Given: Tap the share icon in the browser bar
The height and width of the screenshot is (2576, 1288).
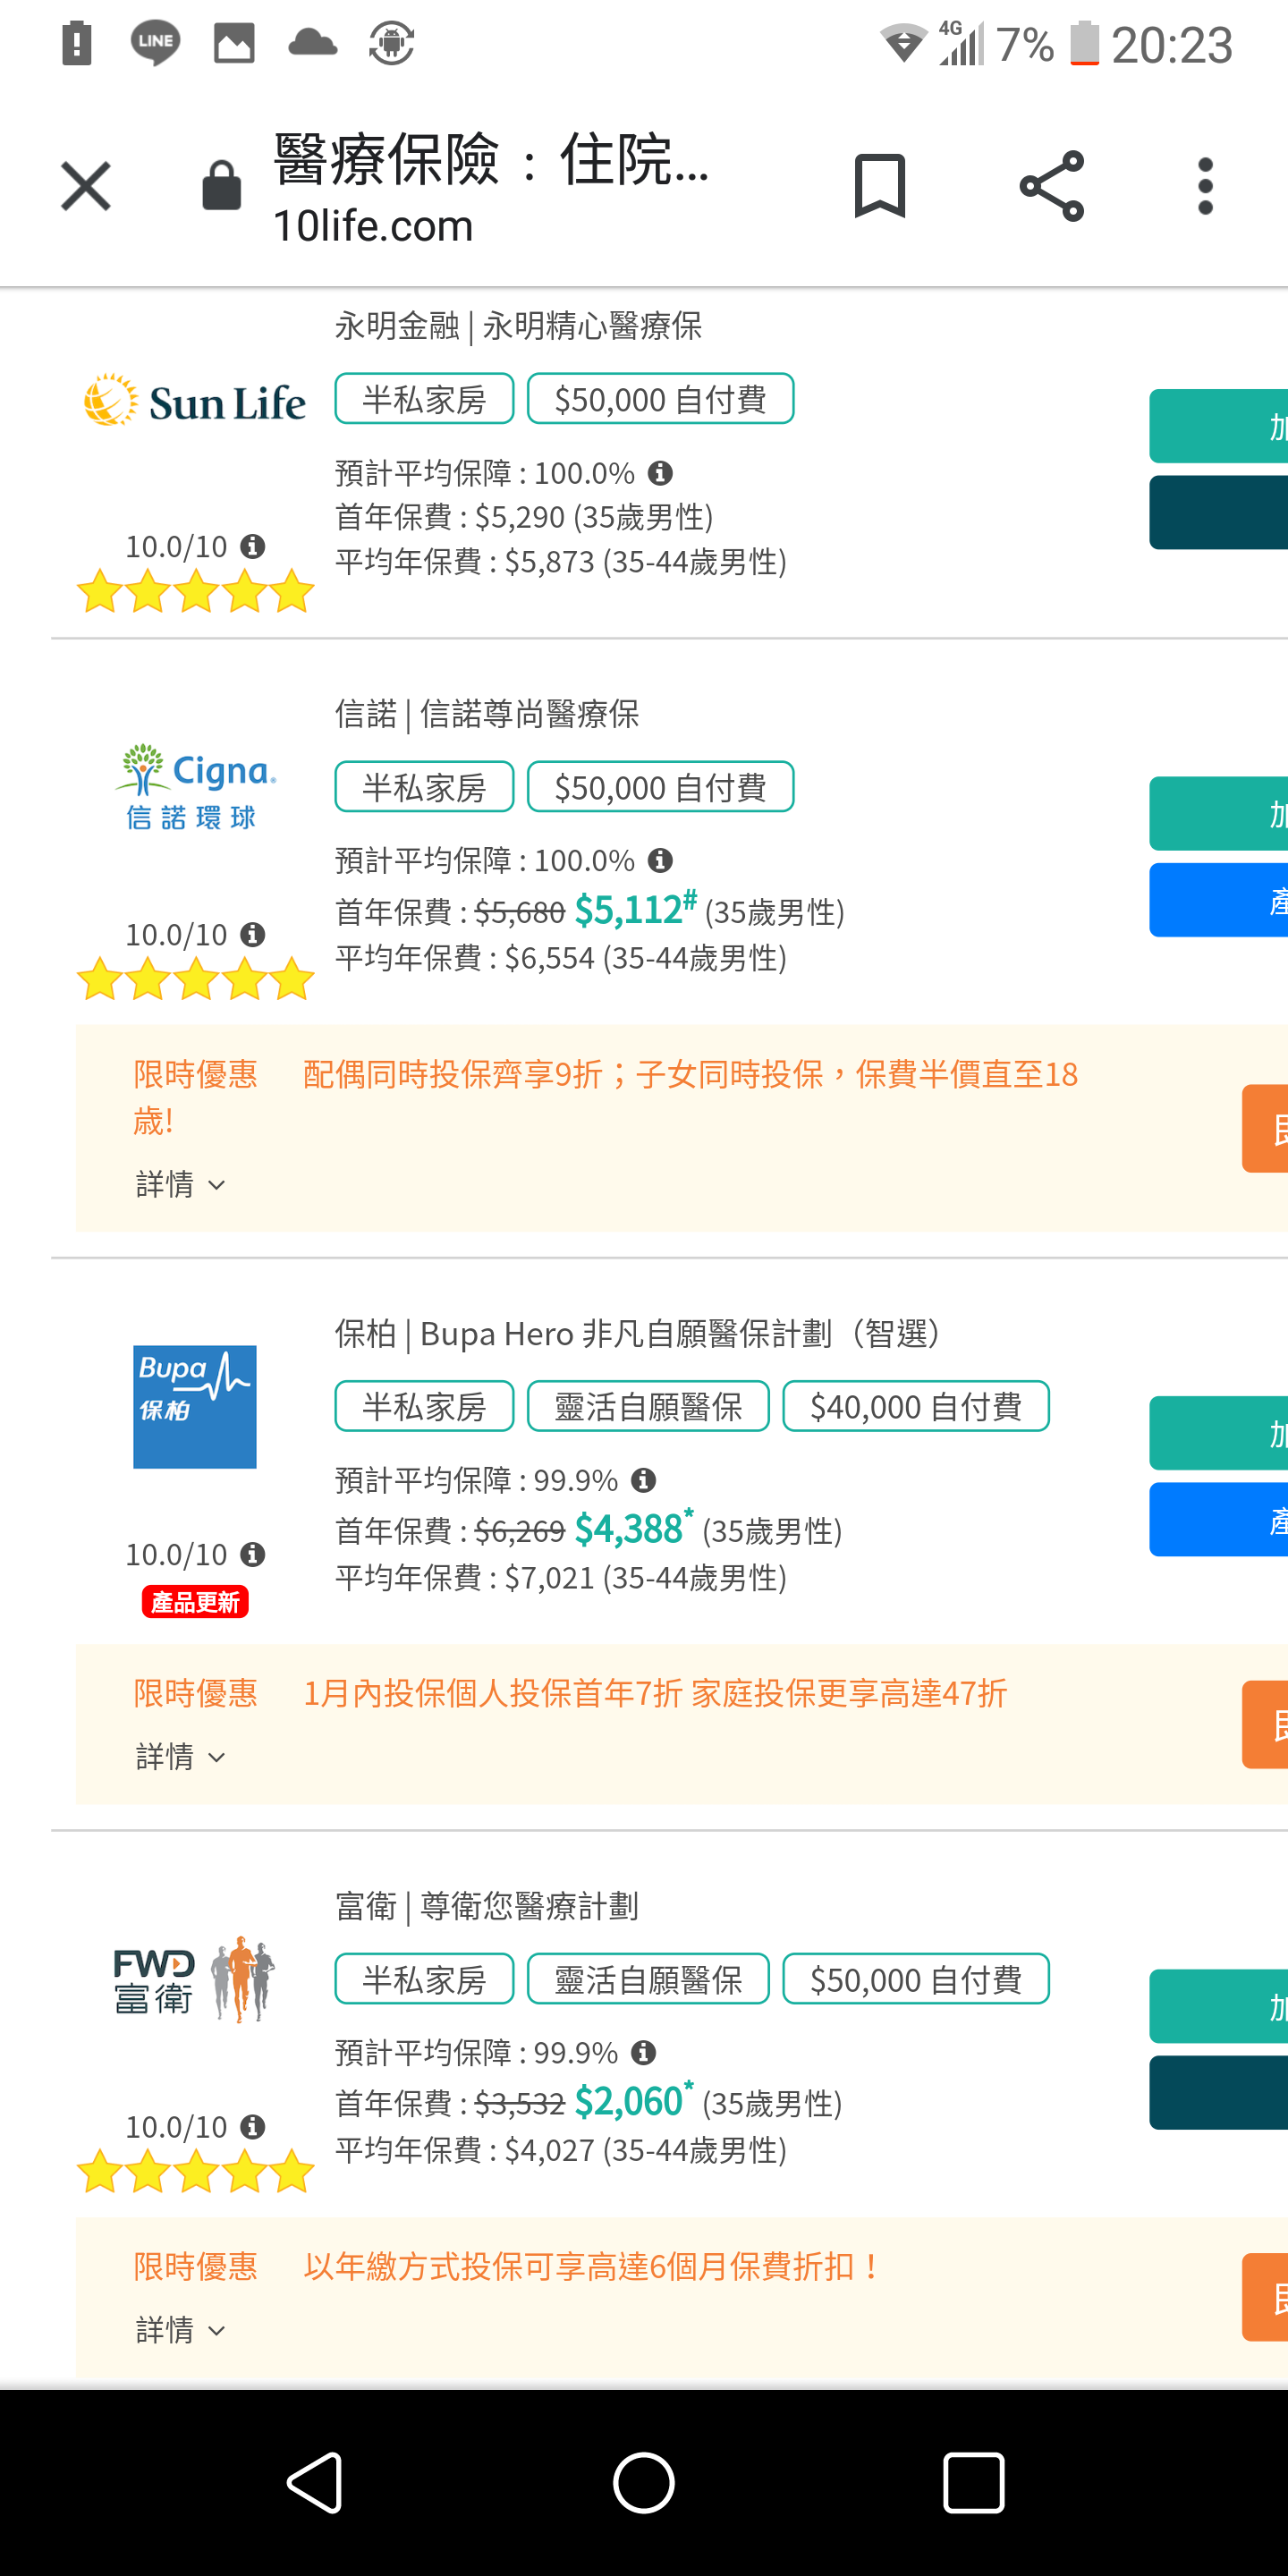Looking at the screenshot, I should pyautogui.click(x=1051, y=186).
